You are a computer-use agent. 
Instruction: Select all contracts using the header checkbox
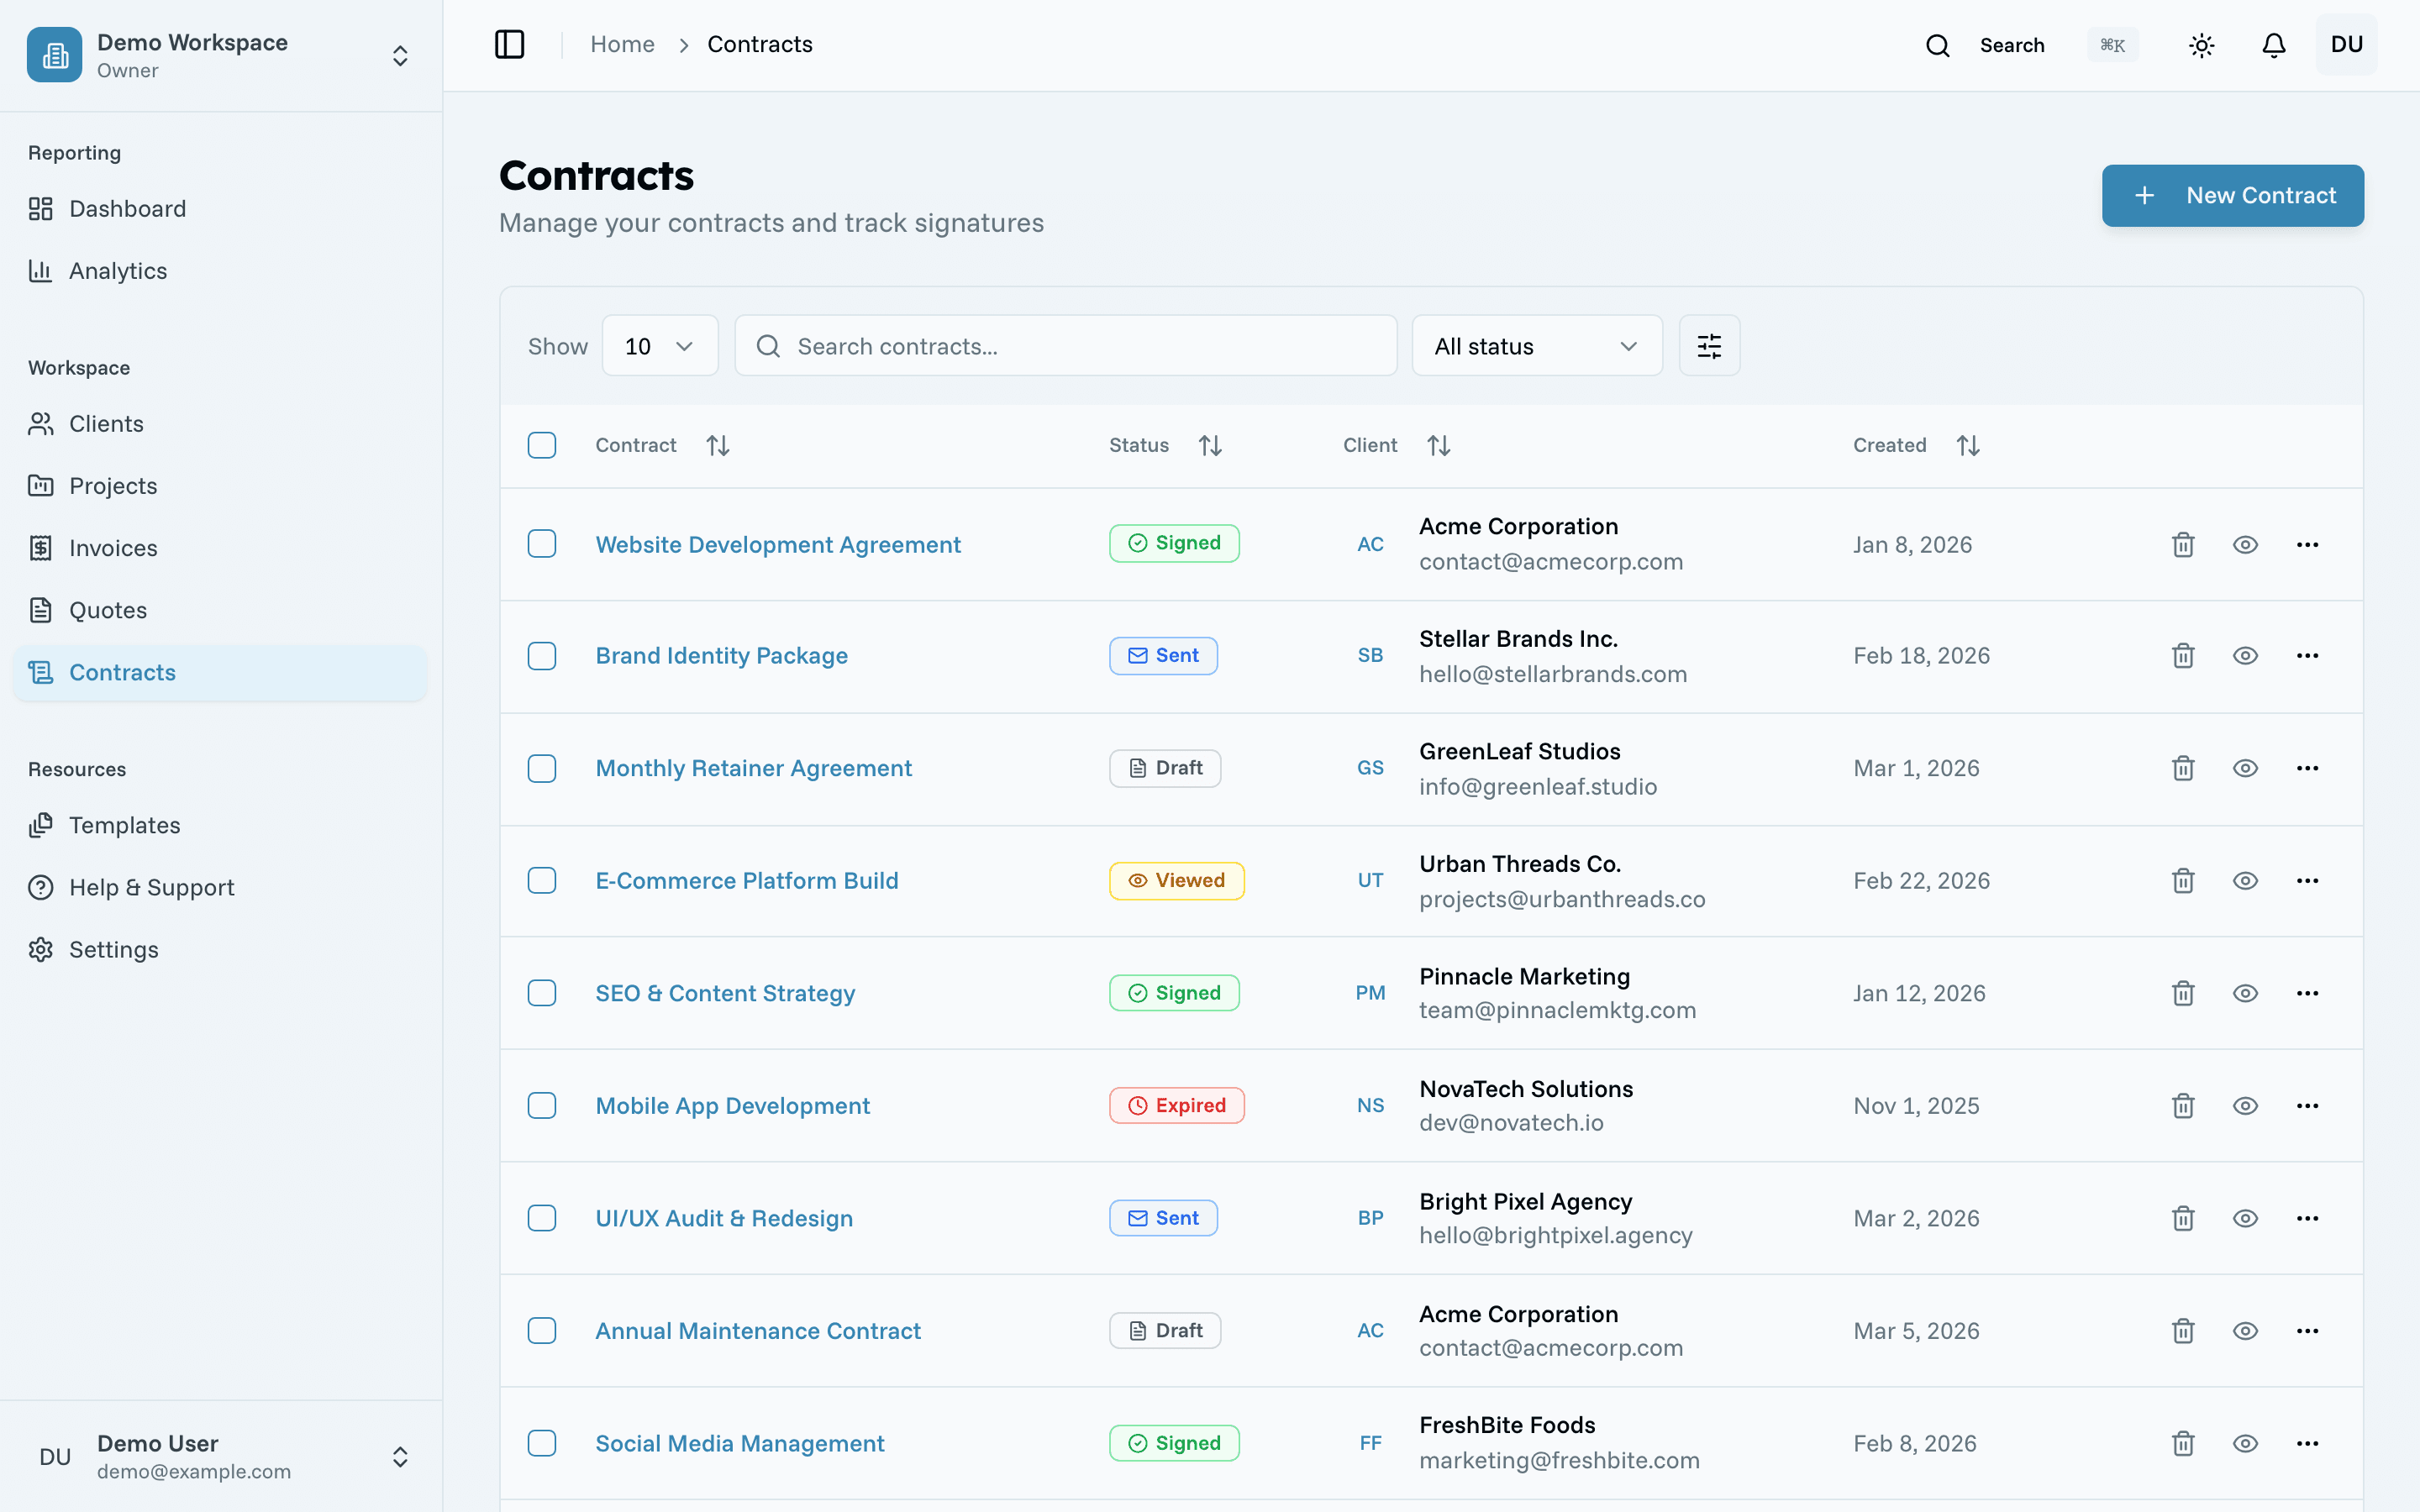click(x=542, y=445)
